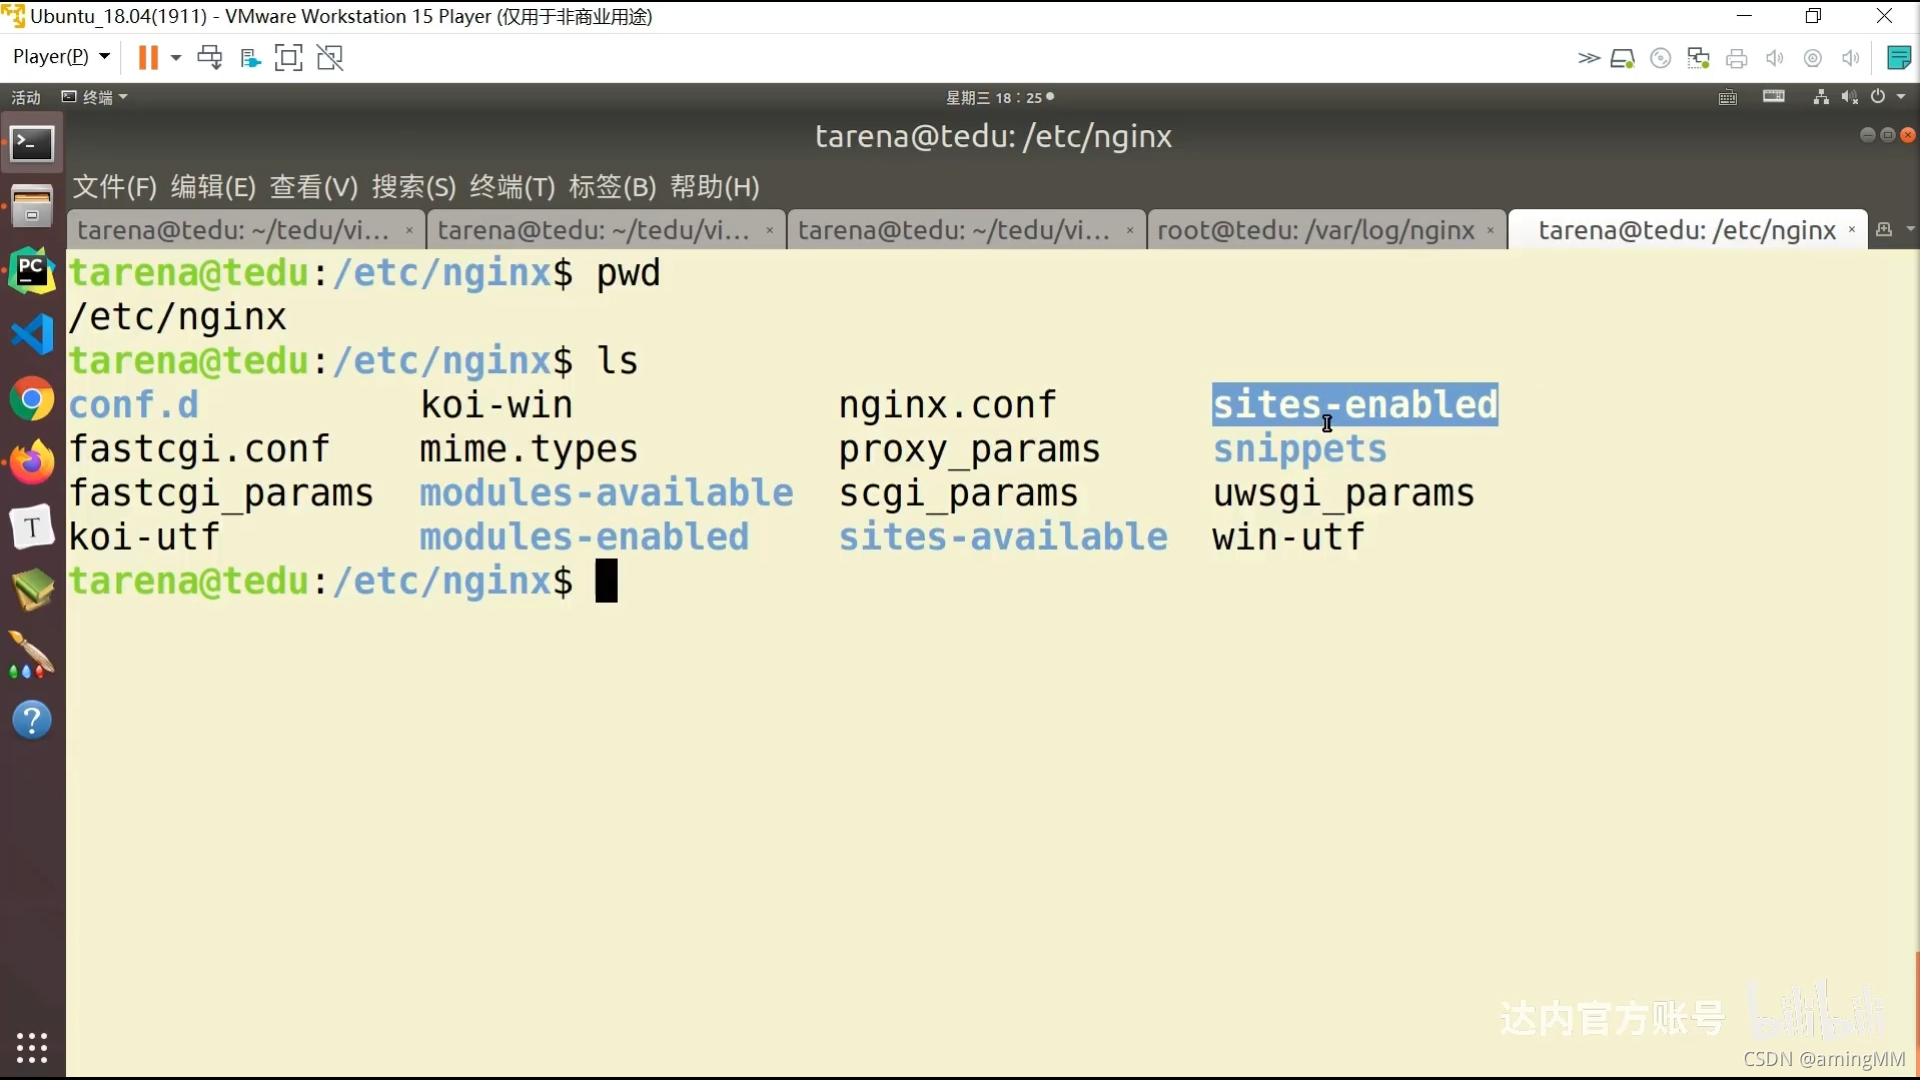The width and height of the screenshot is (1920, 1080).
Task: Switch to root@tedu: /var/log/nginx tab
Action: (x=1315, y=230)
